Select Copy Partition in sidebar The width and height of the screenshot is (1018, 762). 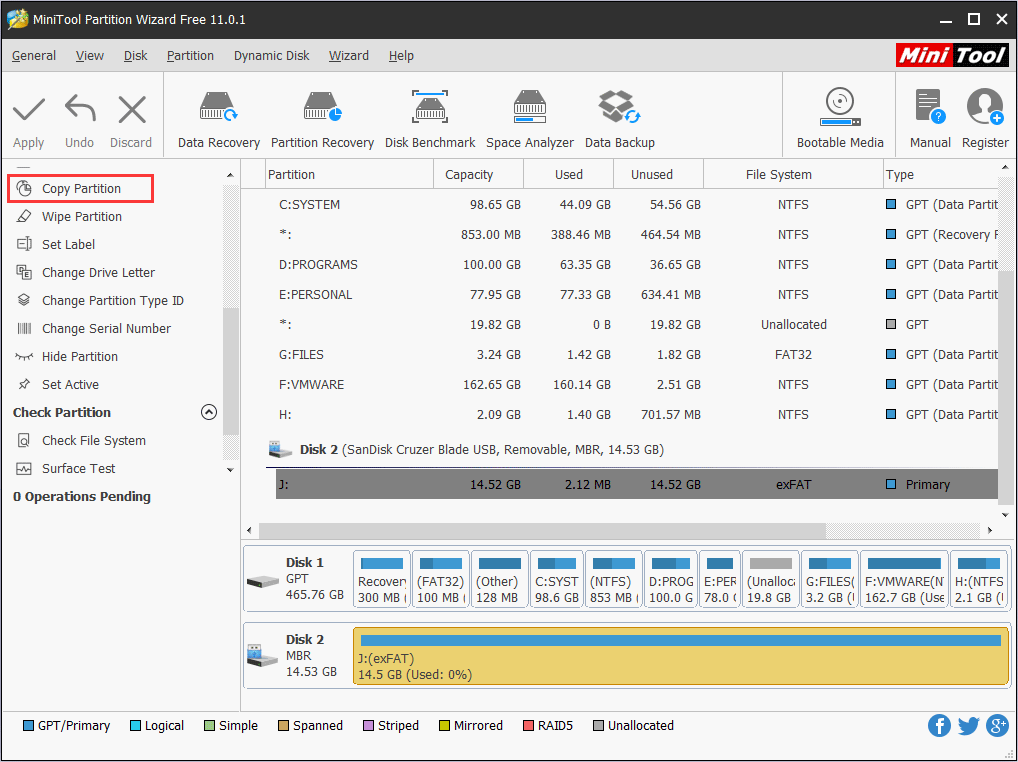click(x=81, y=188)
